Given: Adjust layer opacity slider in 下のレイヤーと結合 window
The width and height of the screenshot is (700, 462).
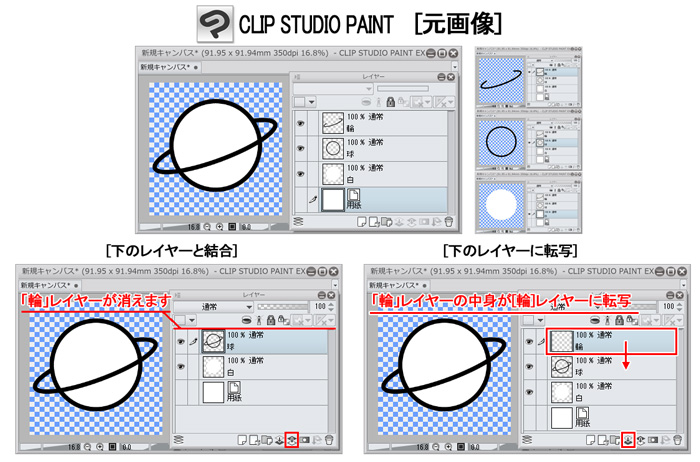Looking at the screenshot, I should [x=283, y=307].
